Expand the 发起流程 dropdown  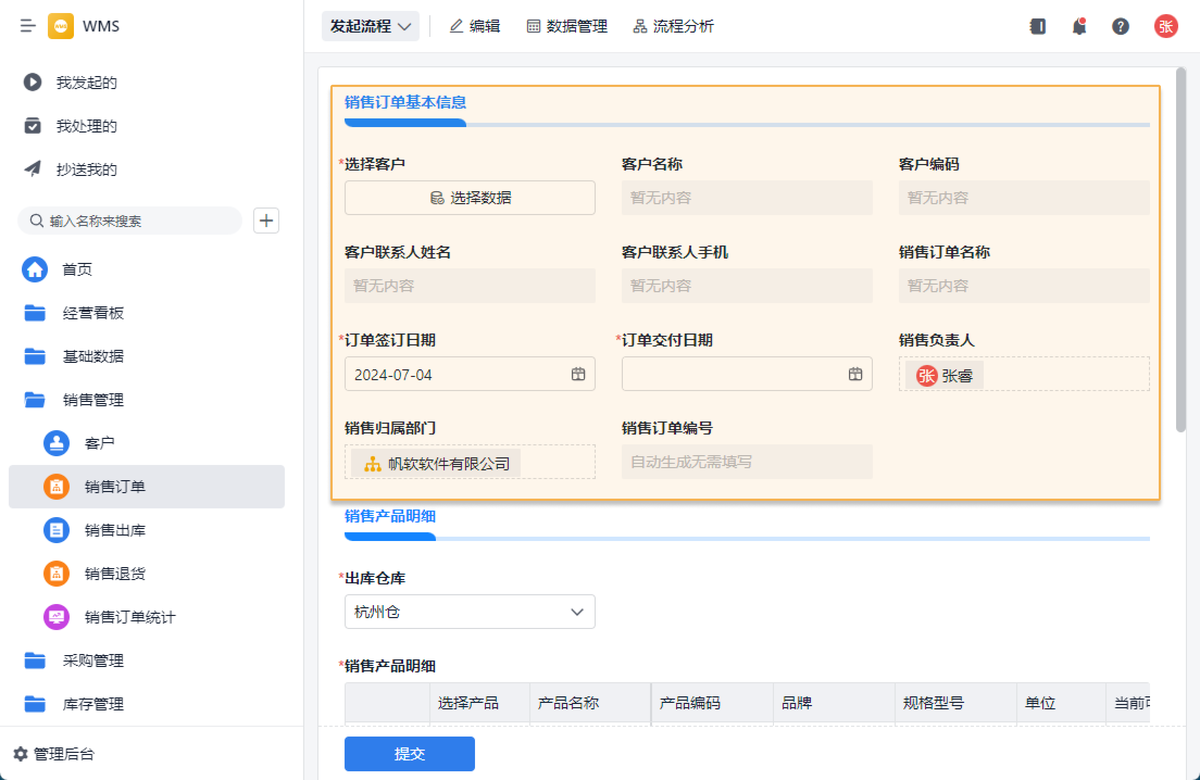(371, 27)
